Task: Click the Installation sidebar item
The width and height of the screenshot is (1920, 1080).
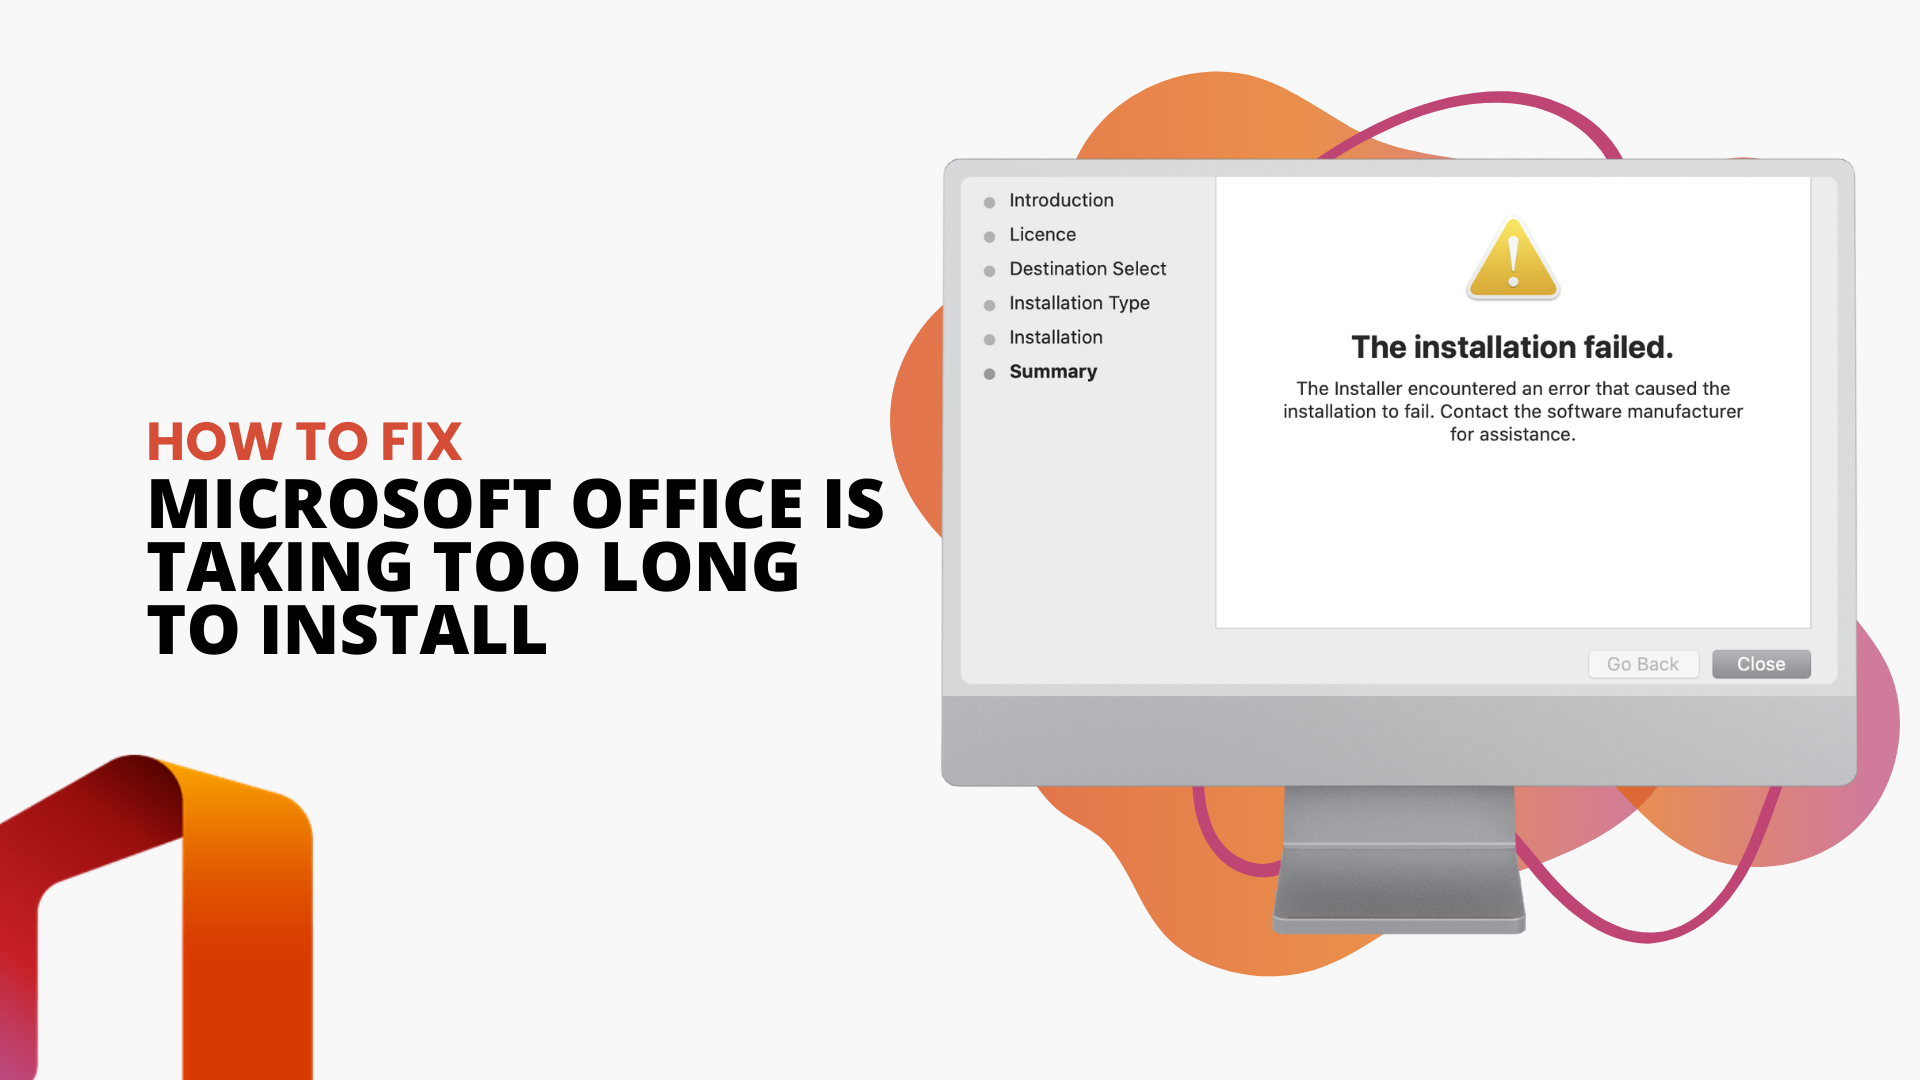Action: [x=1055, y=336]
